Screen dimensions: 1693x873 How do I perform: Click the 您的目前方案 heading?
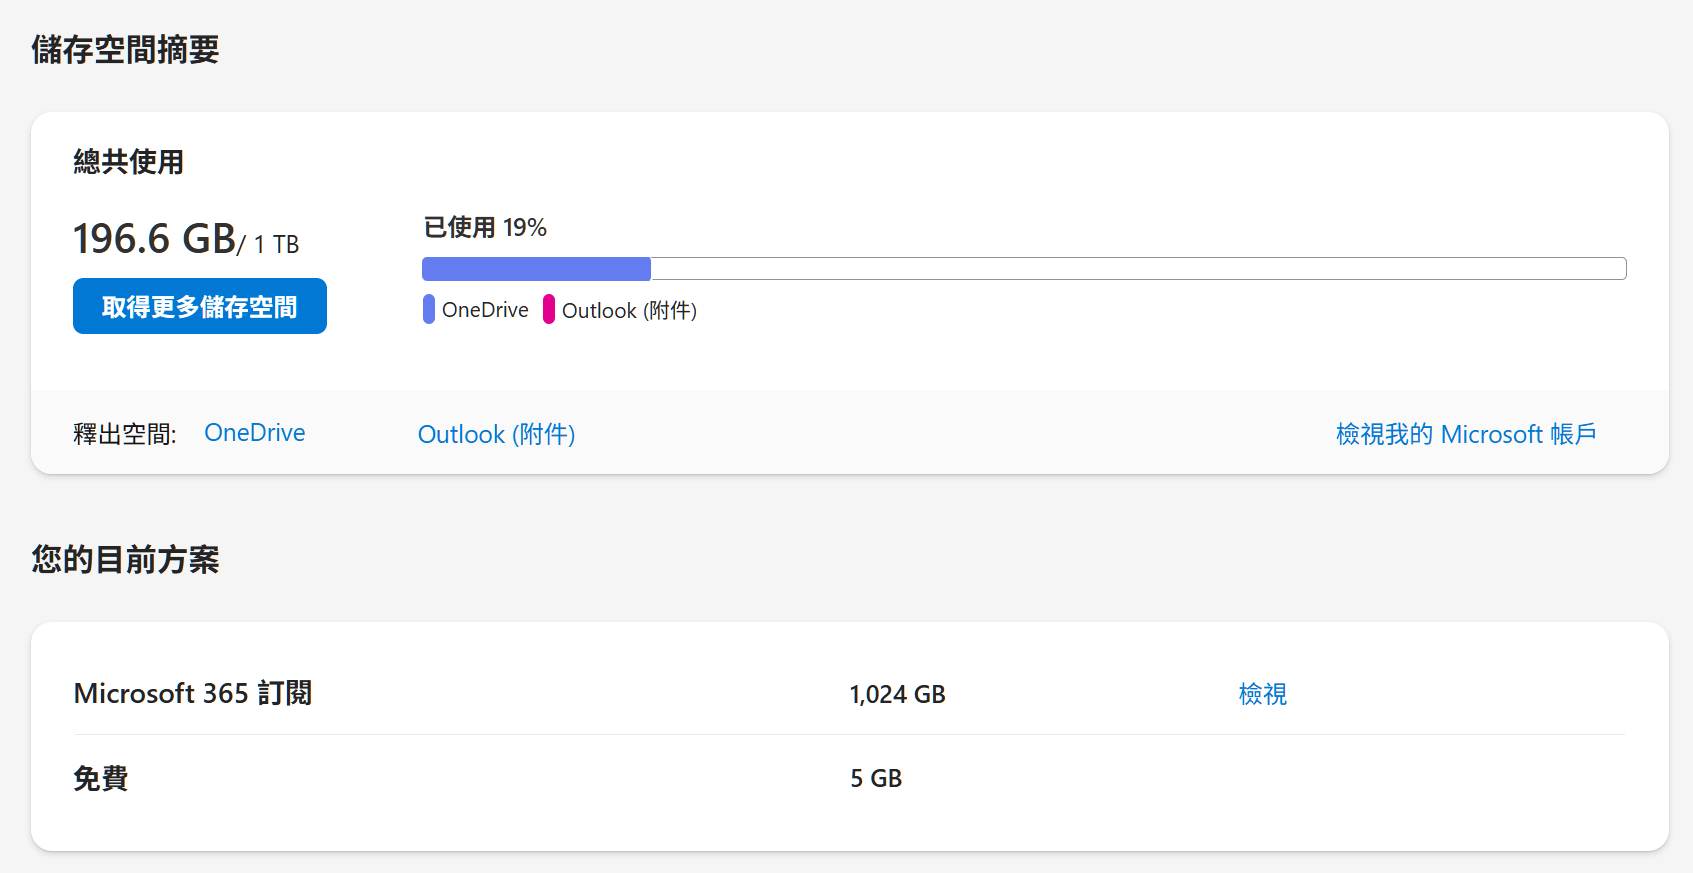(x=125, y=560)
